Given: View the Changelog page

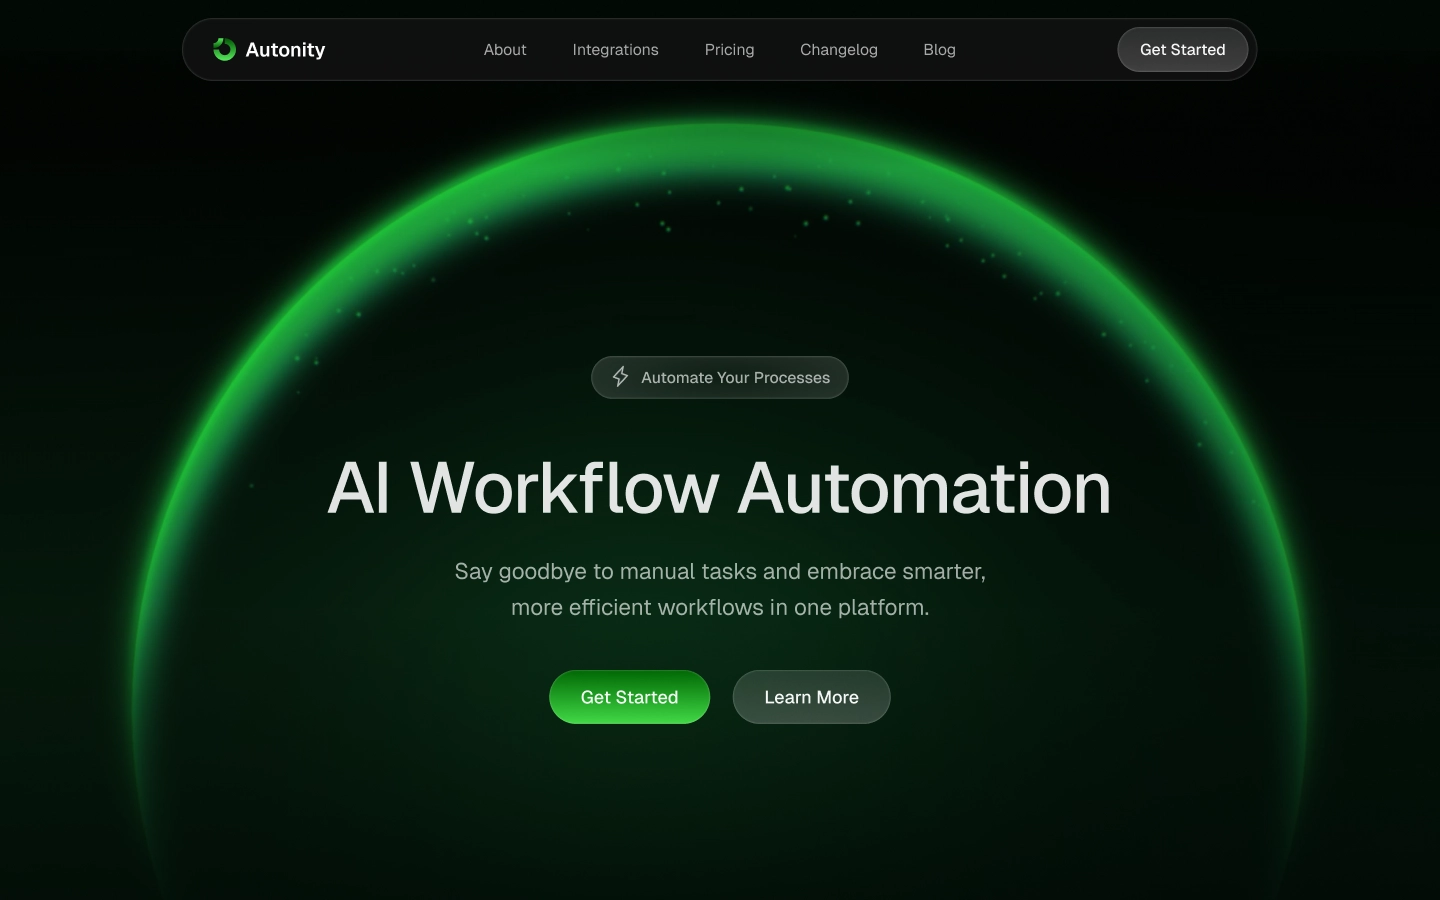Looking at the screenshot, I should pos(839,50).
